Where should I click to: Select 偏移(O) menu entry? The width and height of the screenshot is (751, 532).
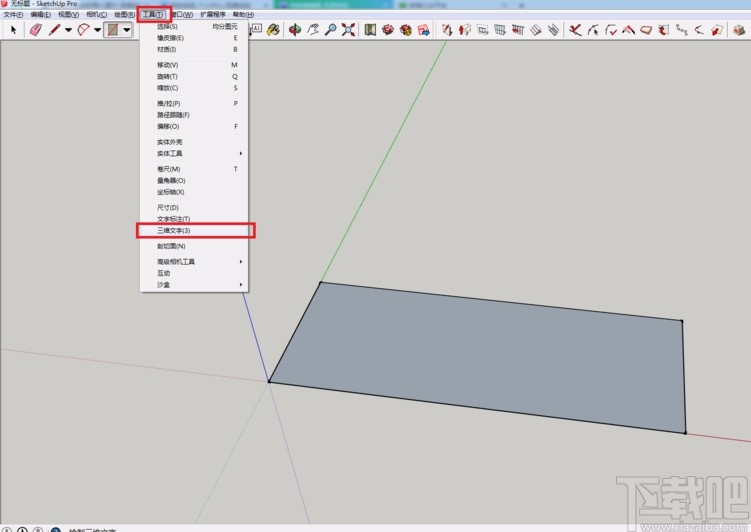pos(194,126)
